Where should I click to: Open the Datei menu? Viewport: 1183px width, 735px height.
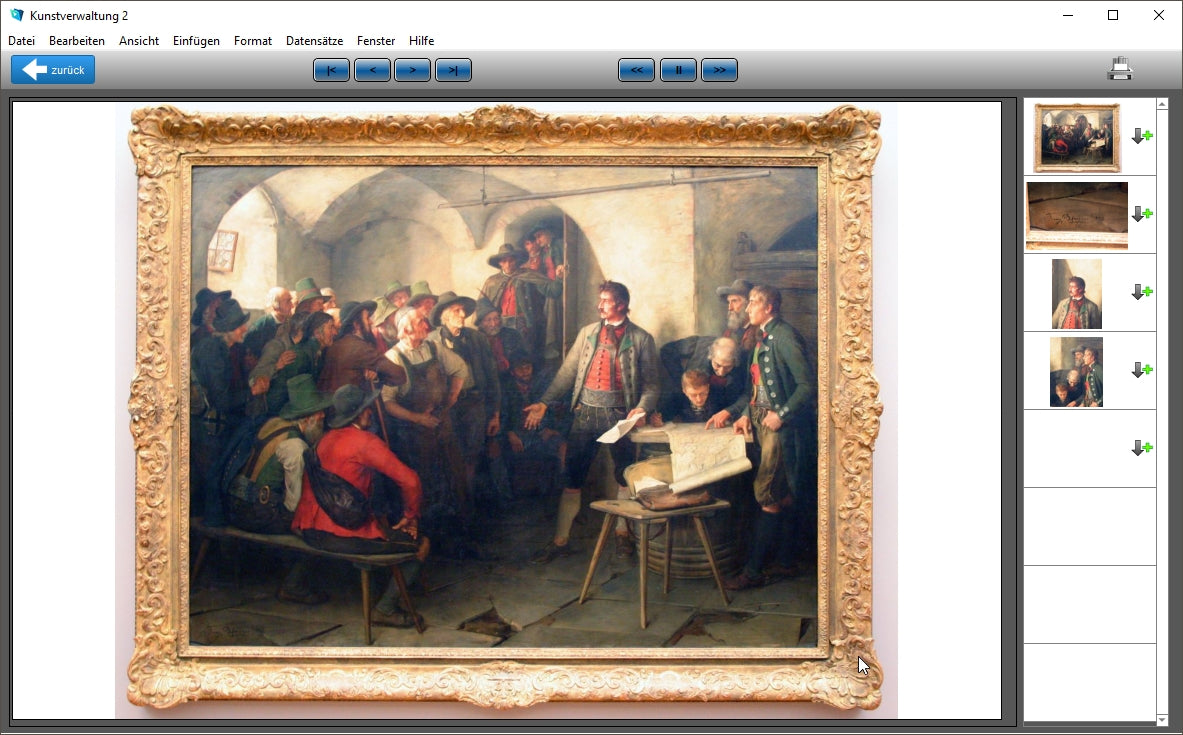21,41
